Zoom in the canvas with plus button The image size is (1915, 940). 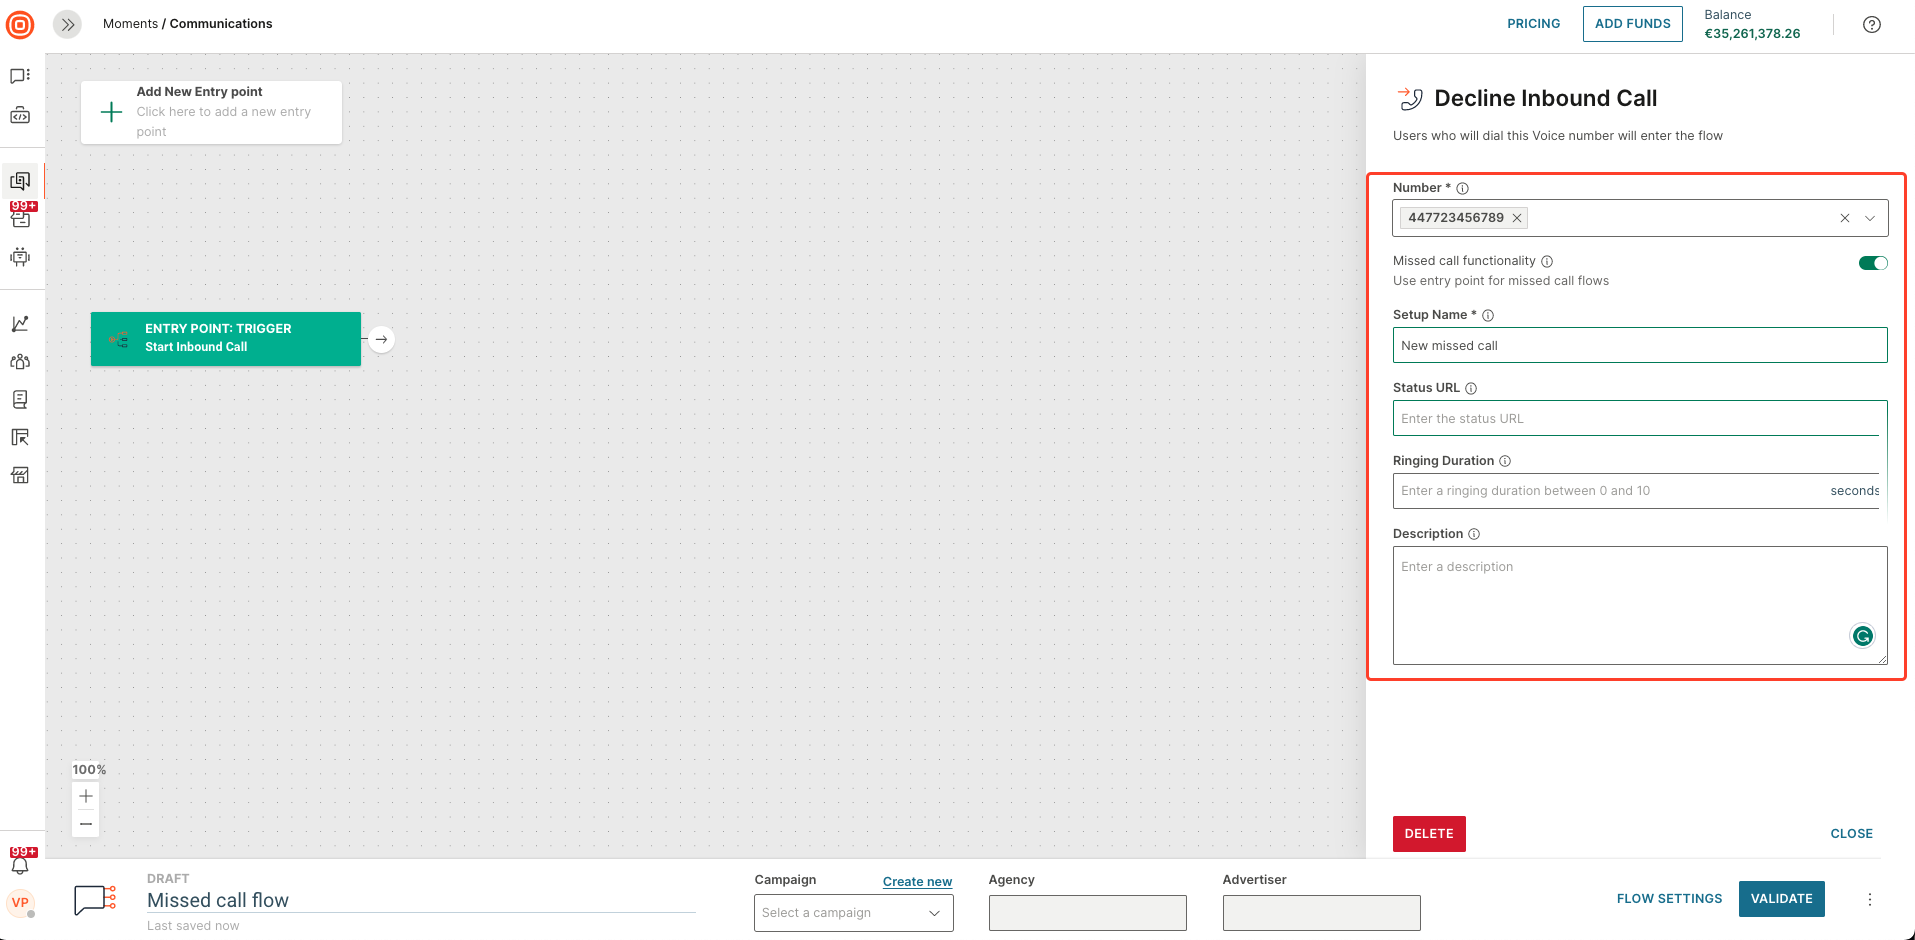pos(86,796)
